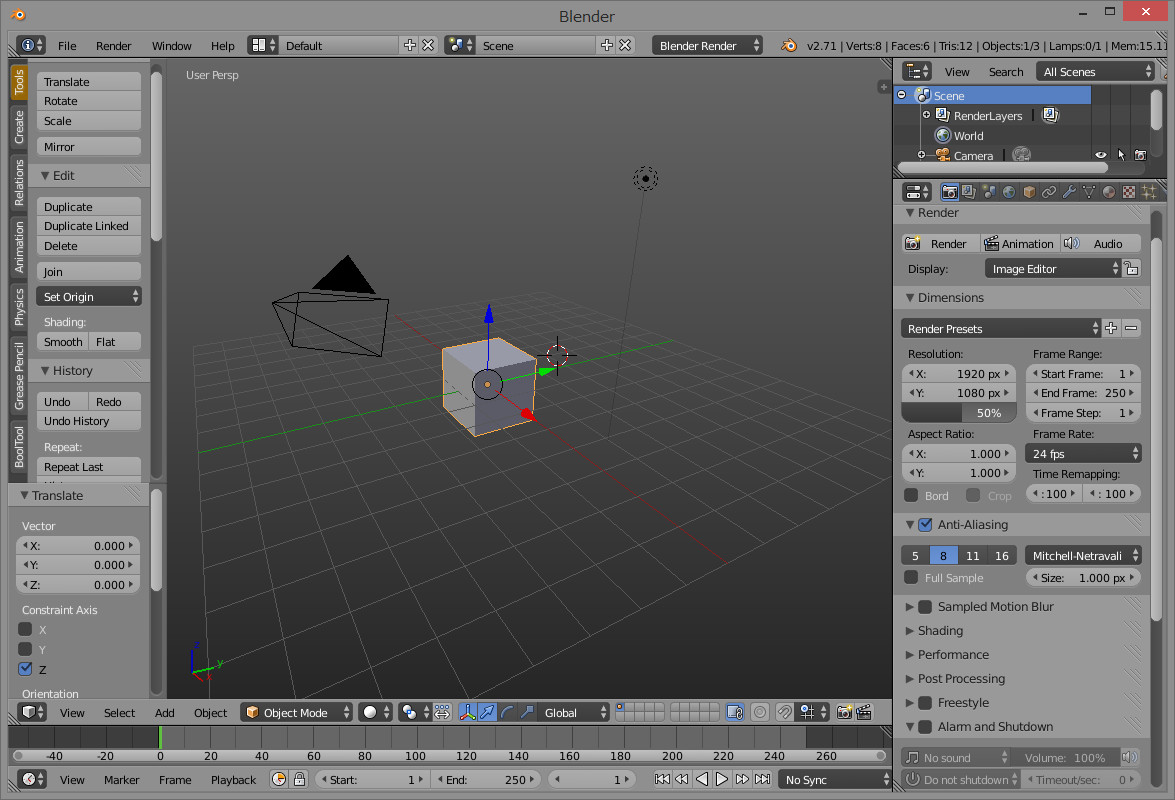Screen dimensions: 1175x800
Task: Select the scale manipulator icon
Action: [x=528, y=712]
